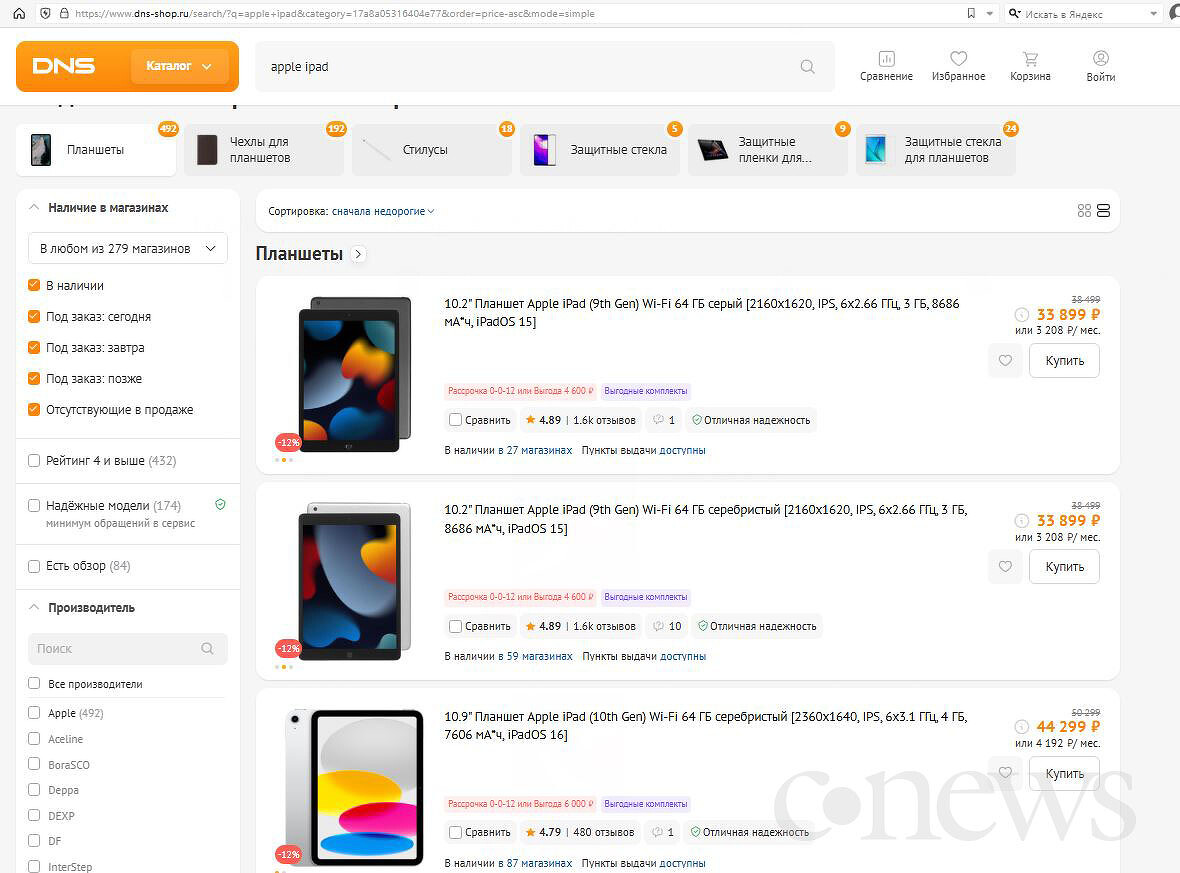This screenshot has height=873, width=1180.
Task: Select the Чехлы для планшетов category
Action: click(264, 150)
